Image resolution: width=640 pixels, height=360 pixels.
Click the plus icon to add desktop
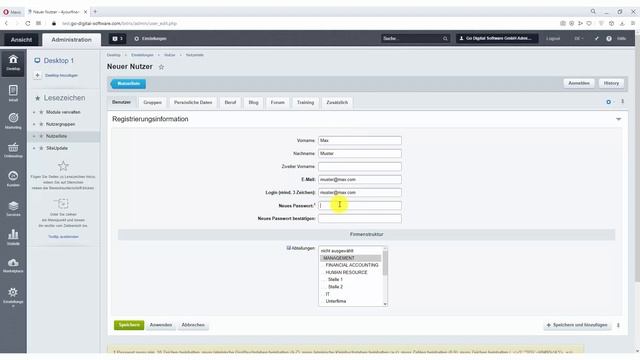[37, 76]
